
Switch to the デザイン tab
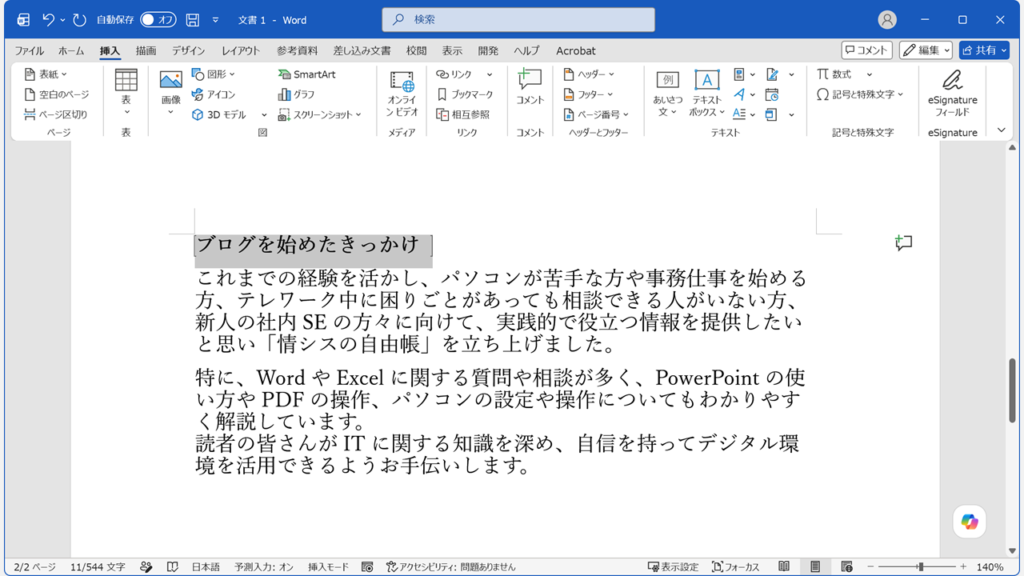click(x=188, y=50)
